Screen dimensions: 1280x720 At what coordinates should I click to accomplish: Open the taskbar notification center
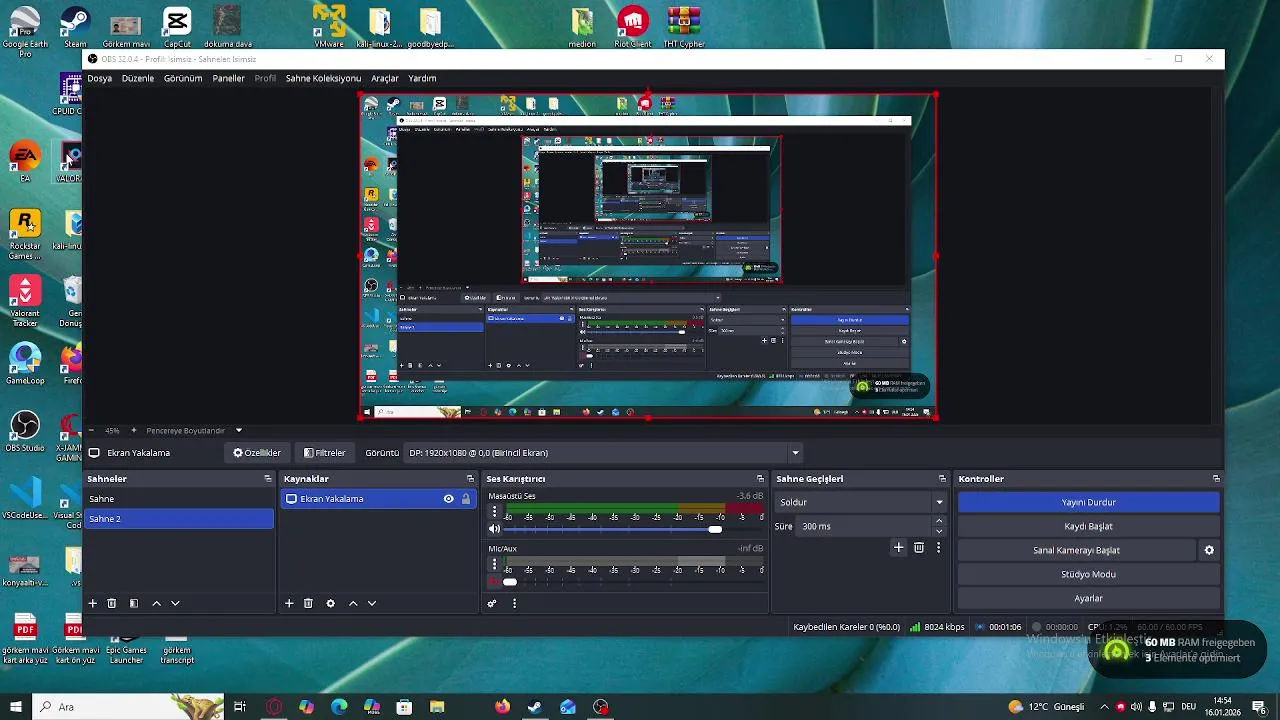tap(1259, 707)
